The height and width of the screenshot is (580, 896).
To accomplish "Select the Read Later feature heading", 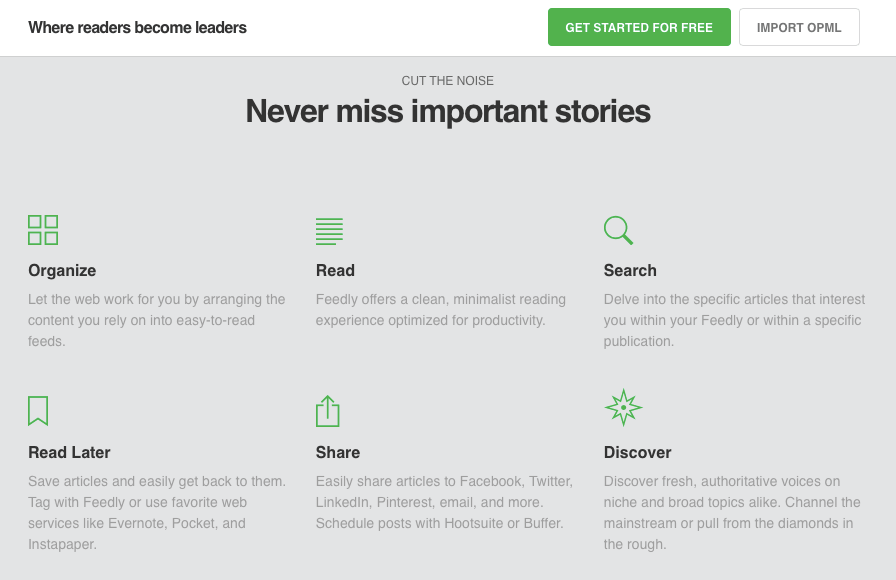I will coord(69,452).
